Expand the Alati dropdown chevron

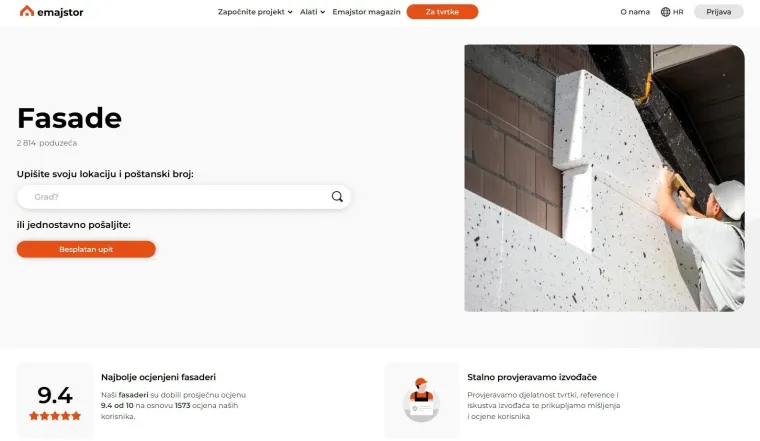click(x=322, y=12)
